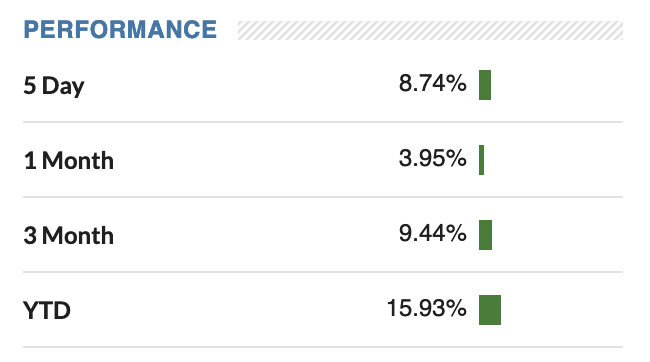Click the 9.44% three-month value
Viewport: 650px width, 362px height.
coord(432,233)
